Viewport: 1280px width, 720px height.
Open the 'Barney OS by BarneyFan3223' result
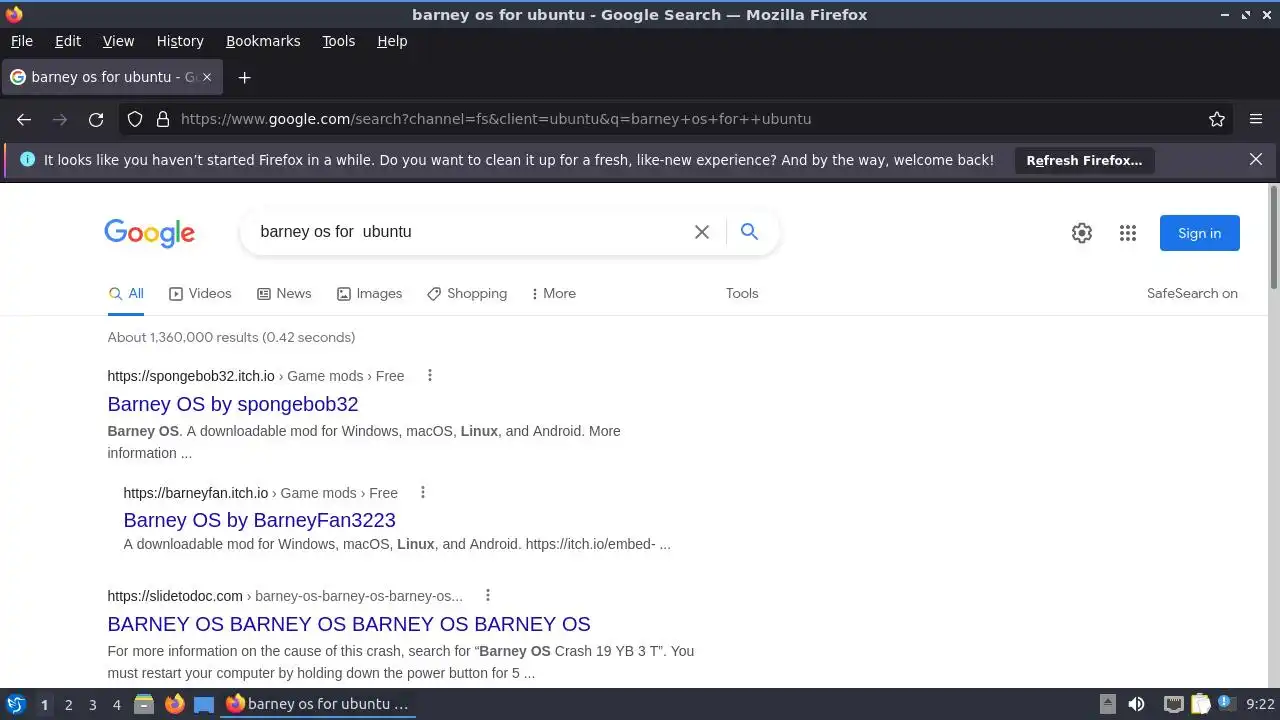(x=260, y=520)
